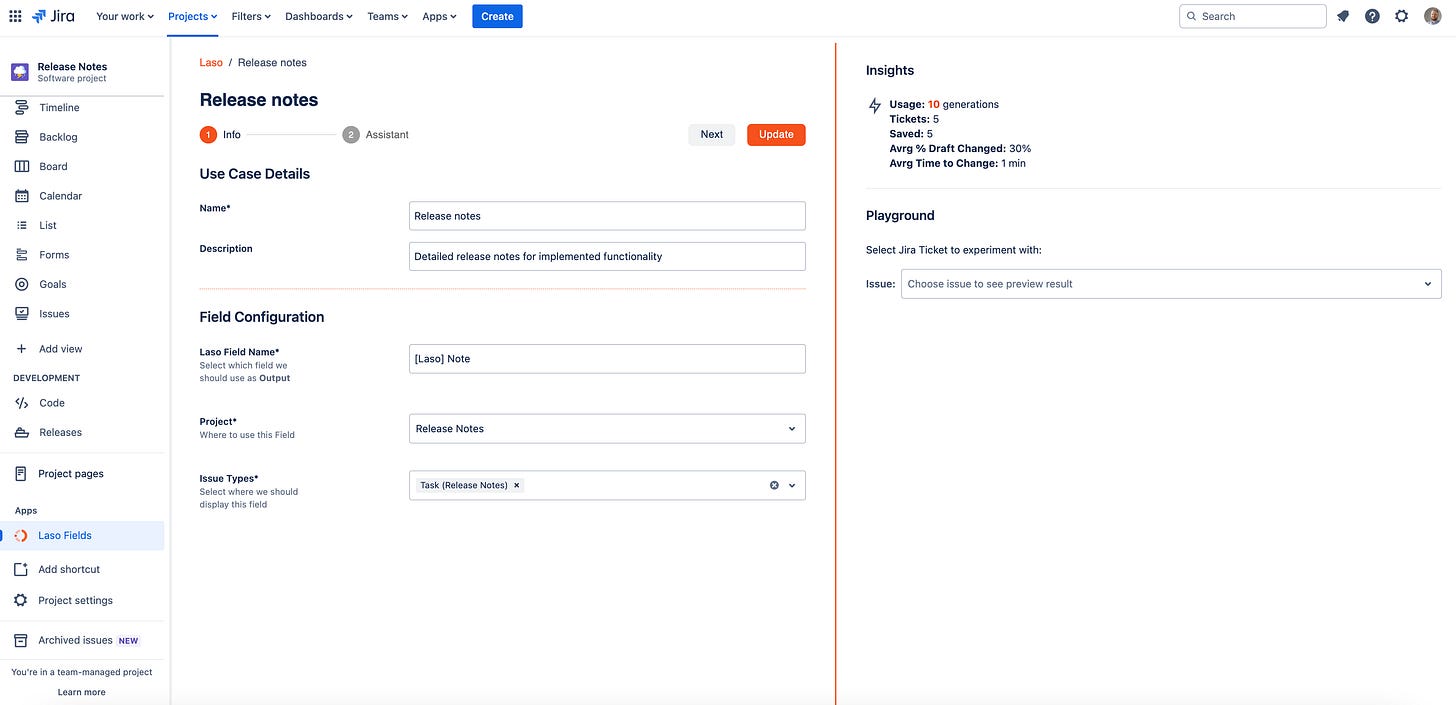Click the Learn more link
This screenshot has height=705, width=1456.
pyautogui.click(x=81, y=692)
